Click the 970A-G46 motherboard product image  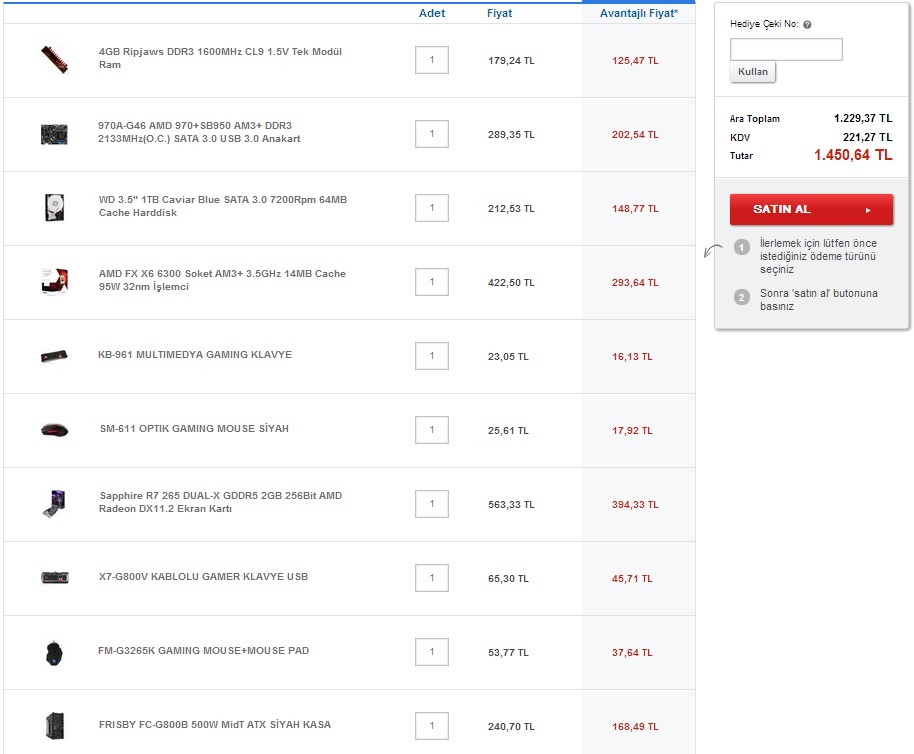coord(54,133)
